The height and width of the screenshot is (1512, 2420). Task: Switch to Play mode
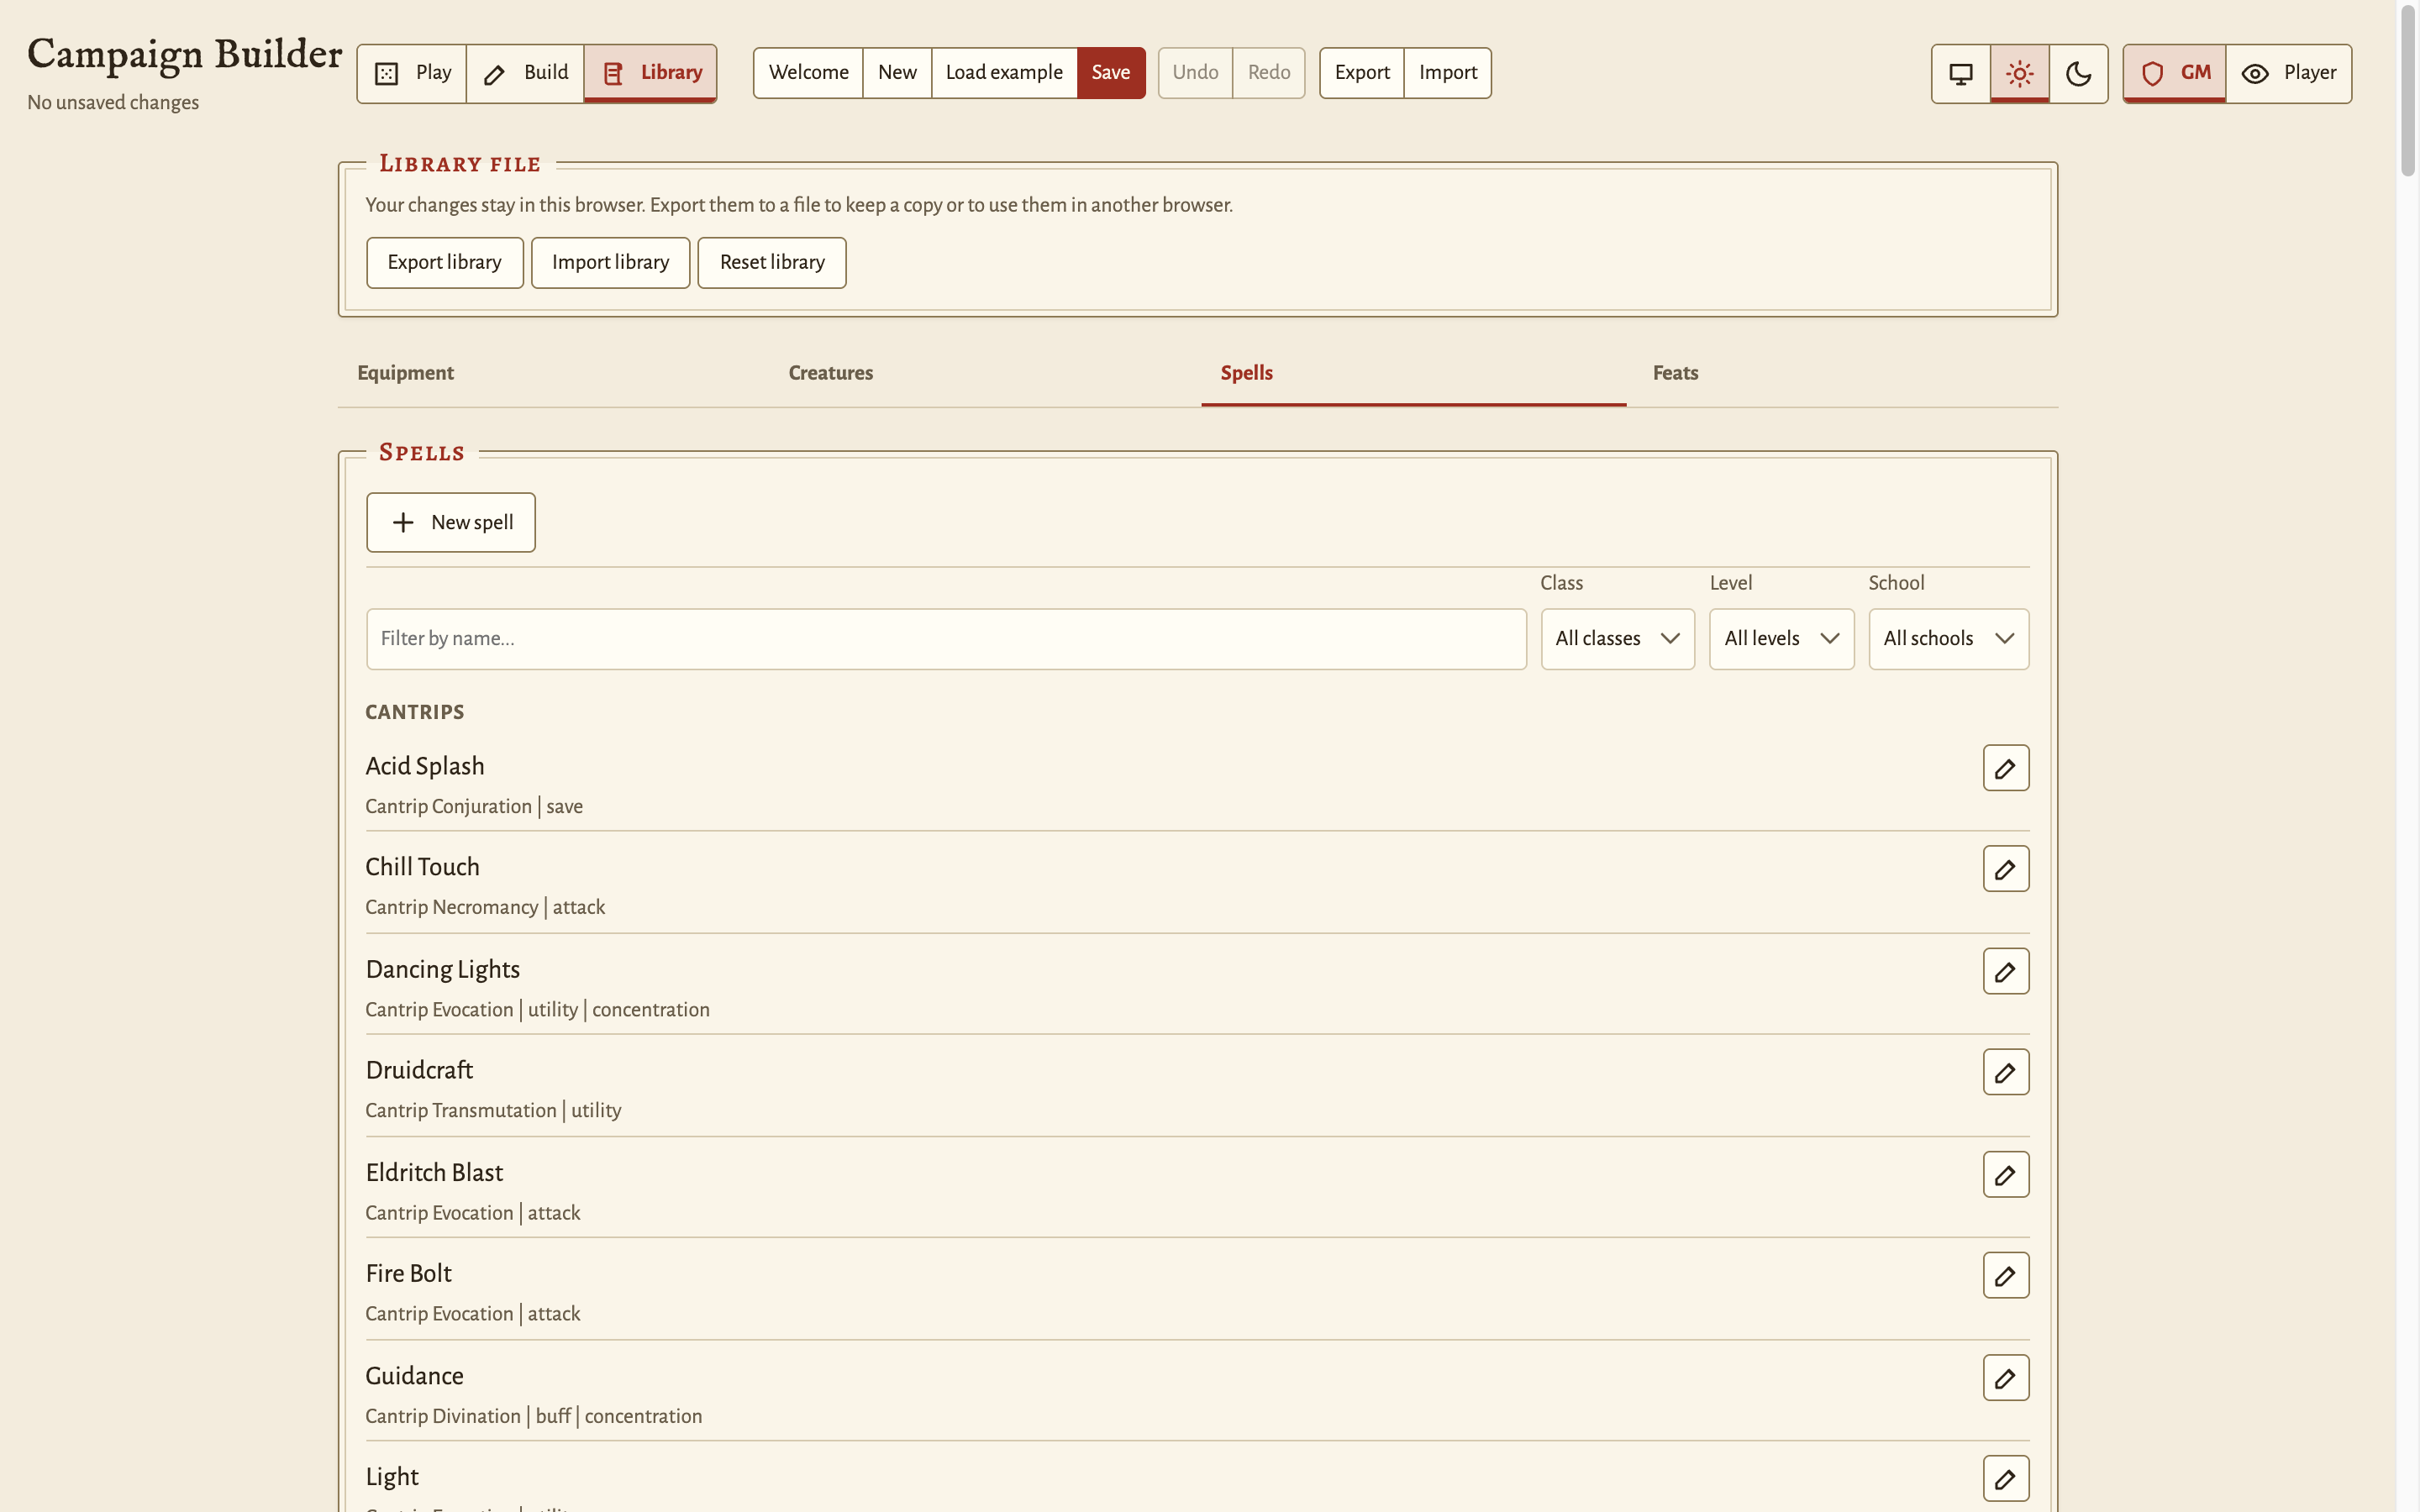click(412, 73)
